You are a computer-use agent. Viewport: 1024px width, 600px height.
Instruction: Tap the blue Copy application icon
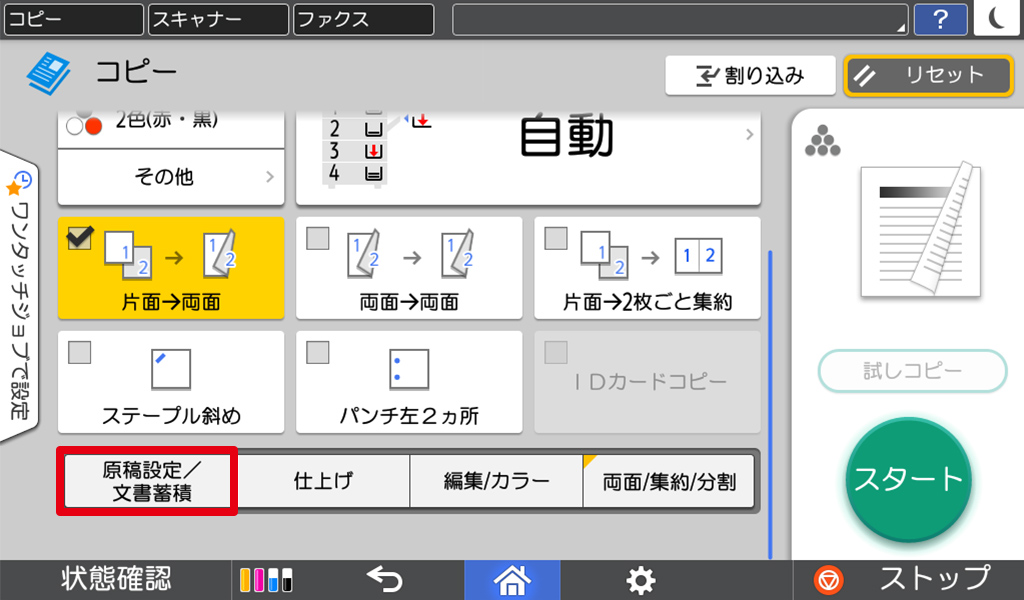coord(48,73)
